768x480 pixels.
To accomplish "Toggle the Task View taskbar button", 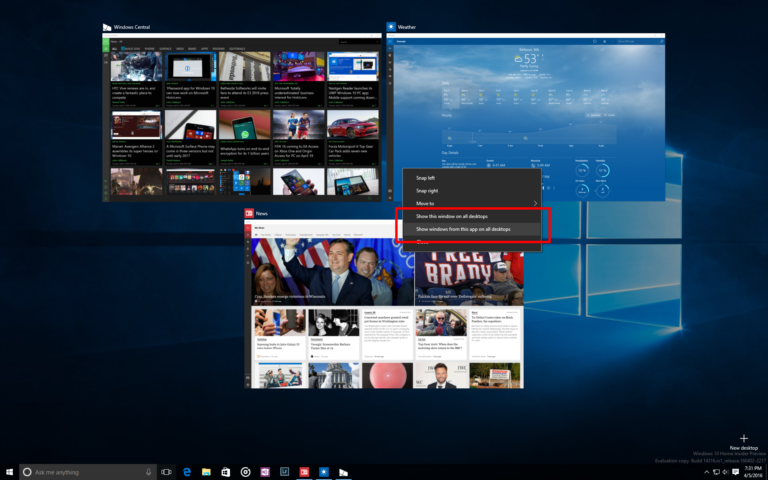I will coord(167,471).
